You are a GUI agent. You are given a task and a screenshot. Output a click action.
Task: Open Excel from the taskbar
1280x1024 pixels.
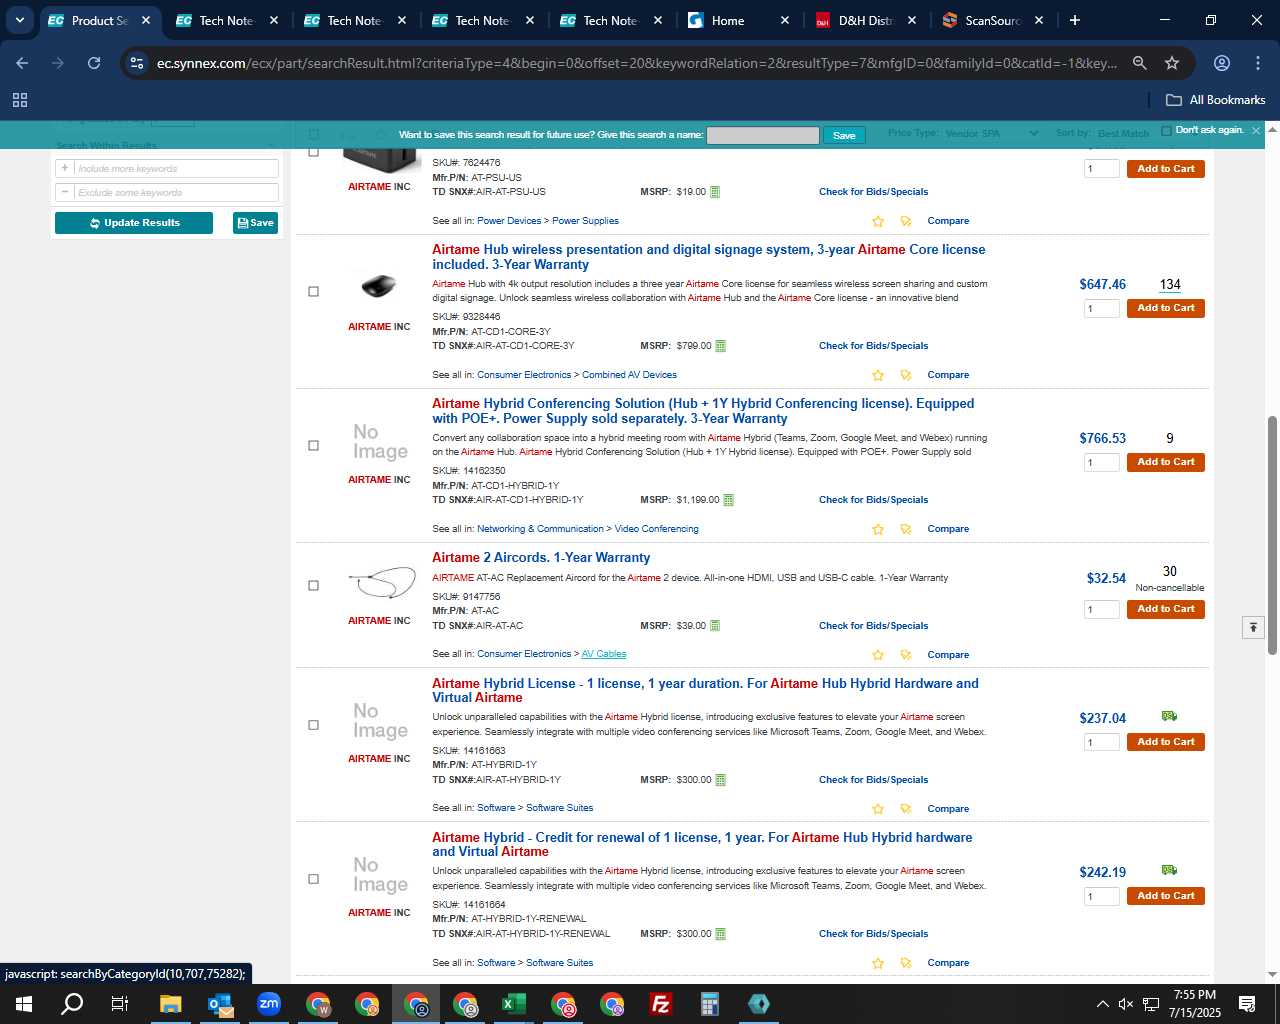(x=513, y=1004)
